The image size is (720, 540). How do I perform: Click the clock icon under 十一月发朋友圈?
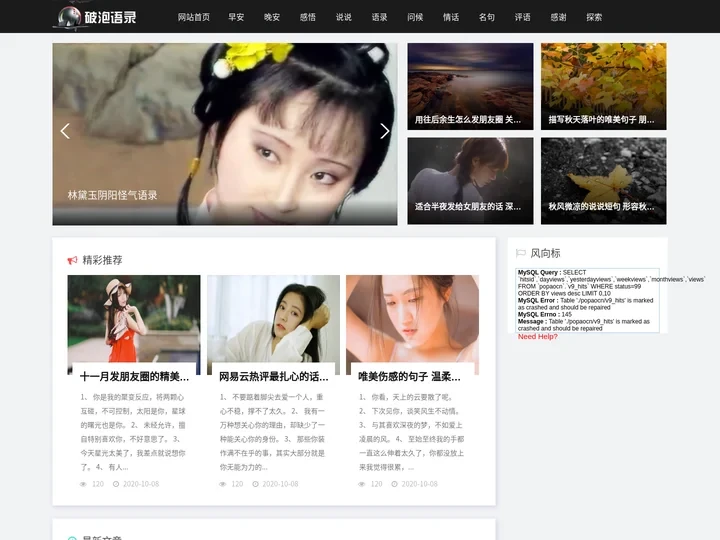point(116,484)
